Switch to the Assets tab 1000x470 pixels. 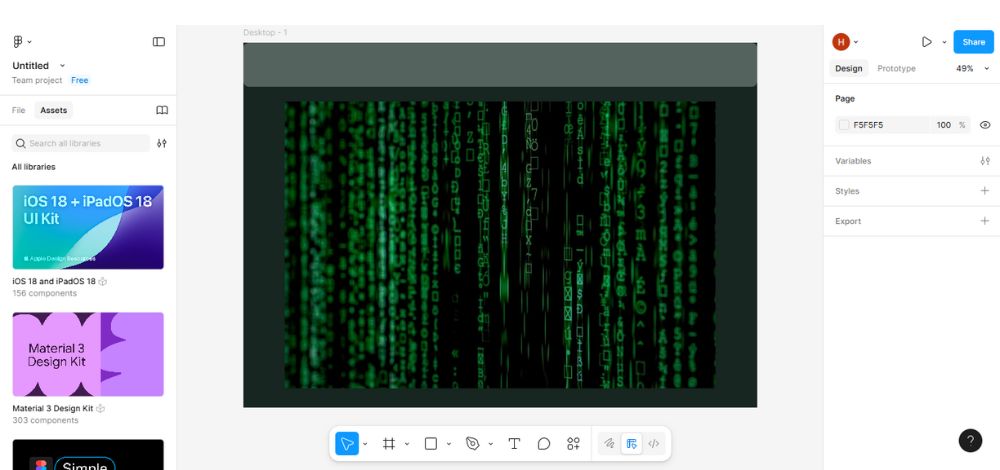click(54, 110)
